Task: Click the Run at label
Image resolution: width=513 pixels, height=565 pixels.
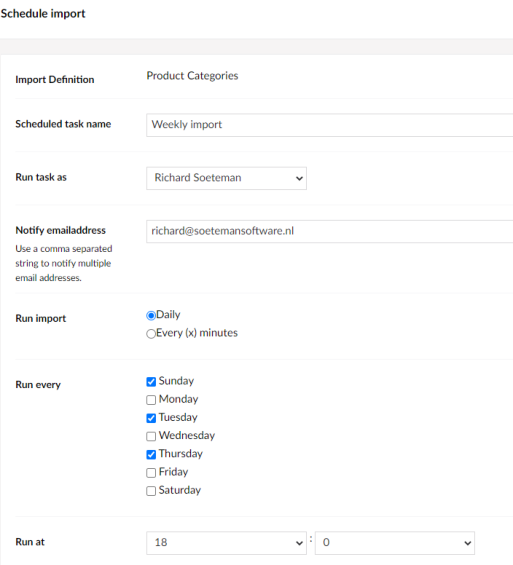Action: [30, 542]
